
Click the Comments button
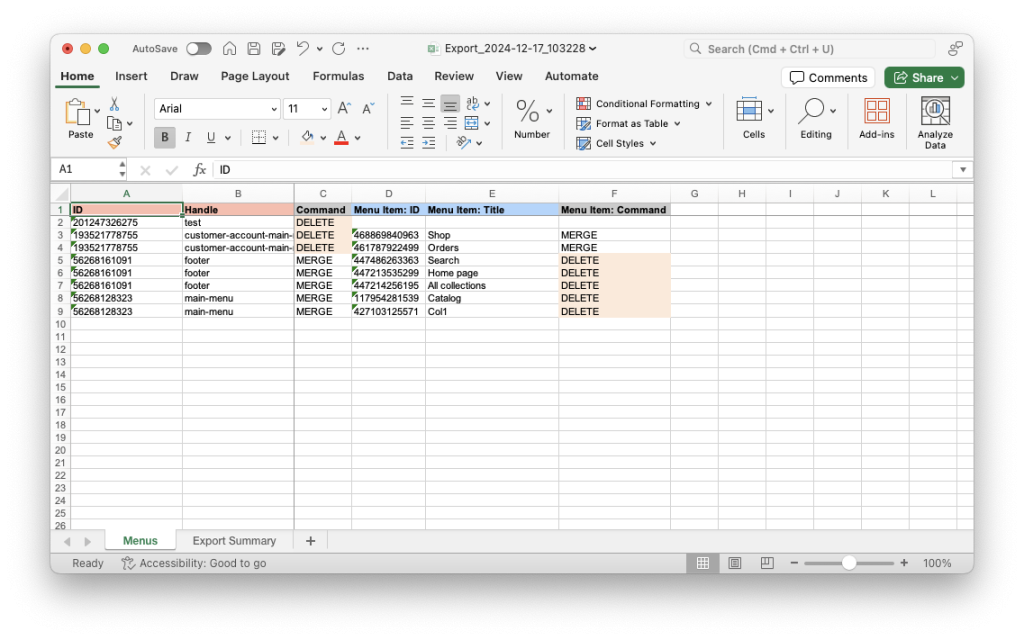coord(828,76)
